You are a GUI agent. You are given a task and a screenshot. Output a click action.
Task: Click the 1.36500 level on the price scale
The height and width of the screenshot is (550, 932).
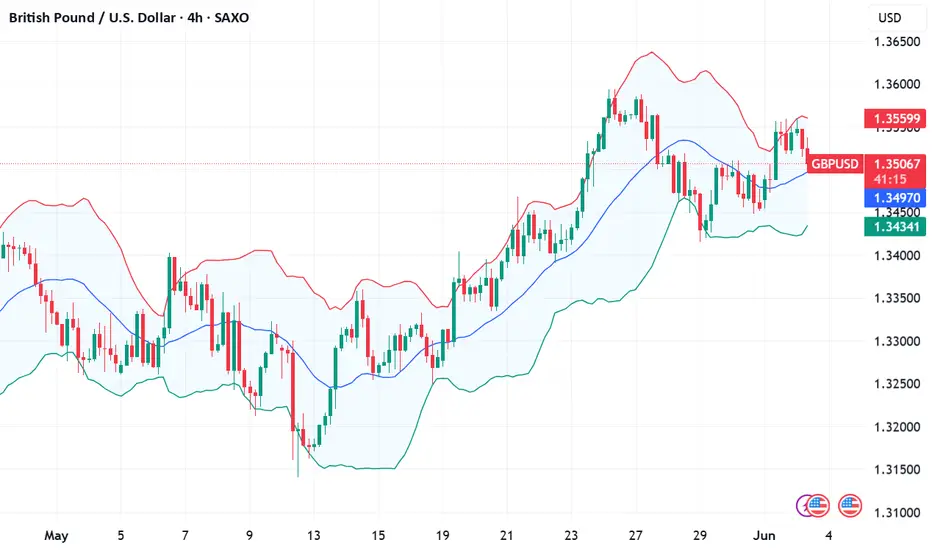pyautogui.click(x=896, y=42)
